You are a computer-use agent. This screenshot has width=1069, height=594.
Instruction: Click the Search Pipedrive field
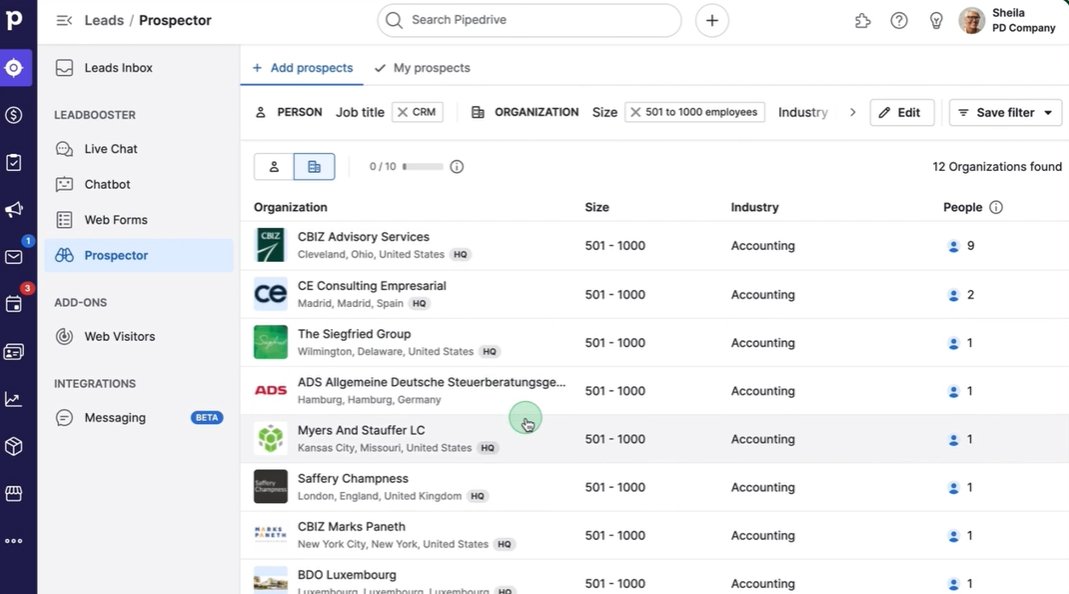click(x=529, y=20)
